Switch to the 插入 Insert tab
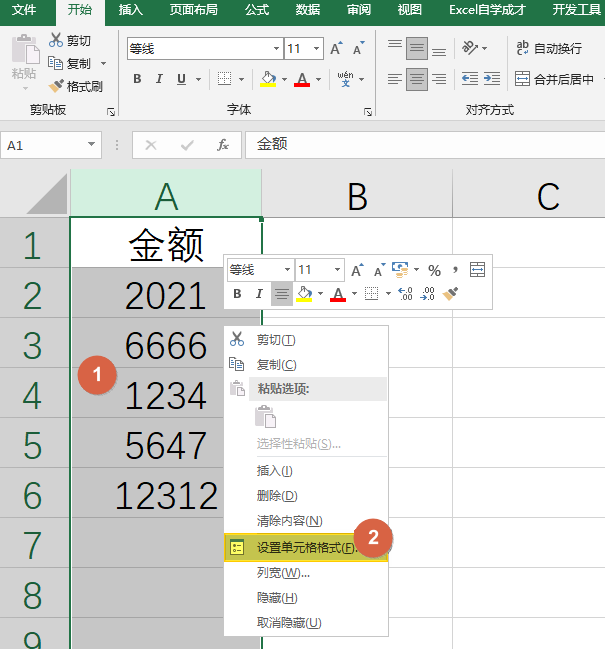The image size is (605, 649). pos(131,10)
